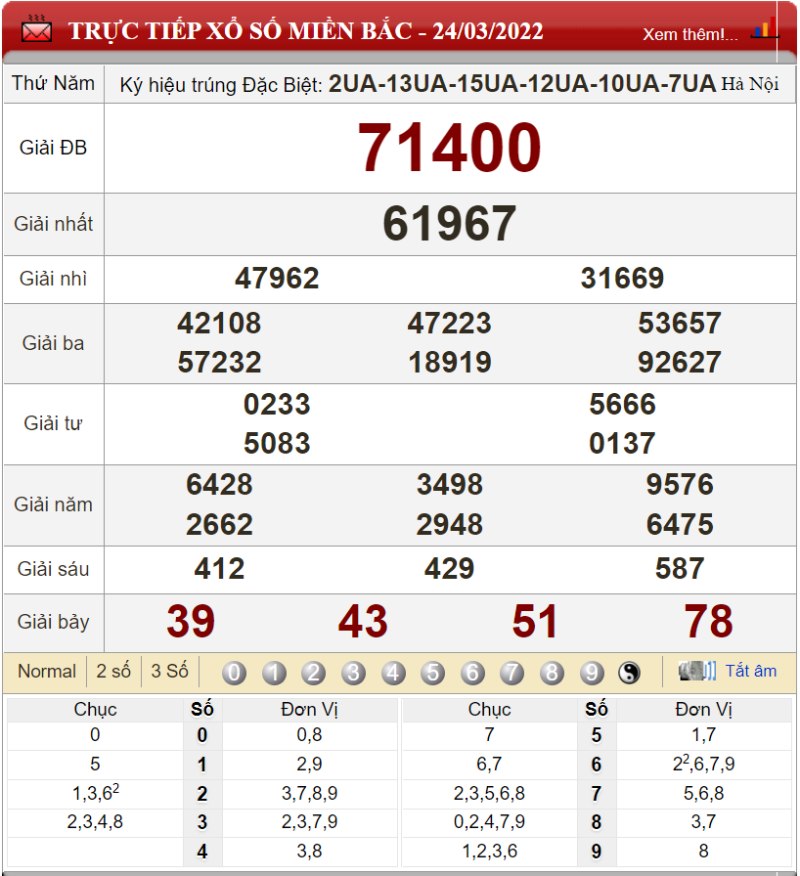Mute sound with 'Tắt âm' link
This screenshot has width=800, height=876.
point(751,670)
